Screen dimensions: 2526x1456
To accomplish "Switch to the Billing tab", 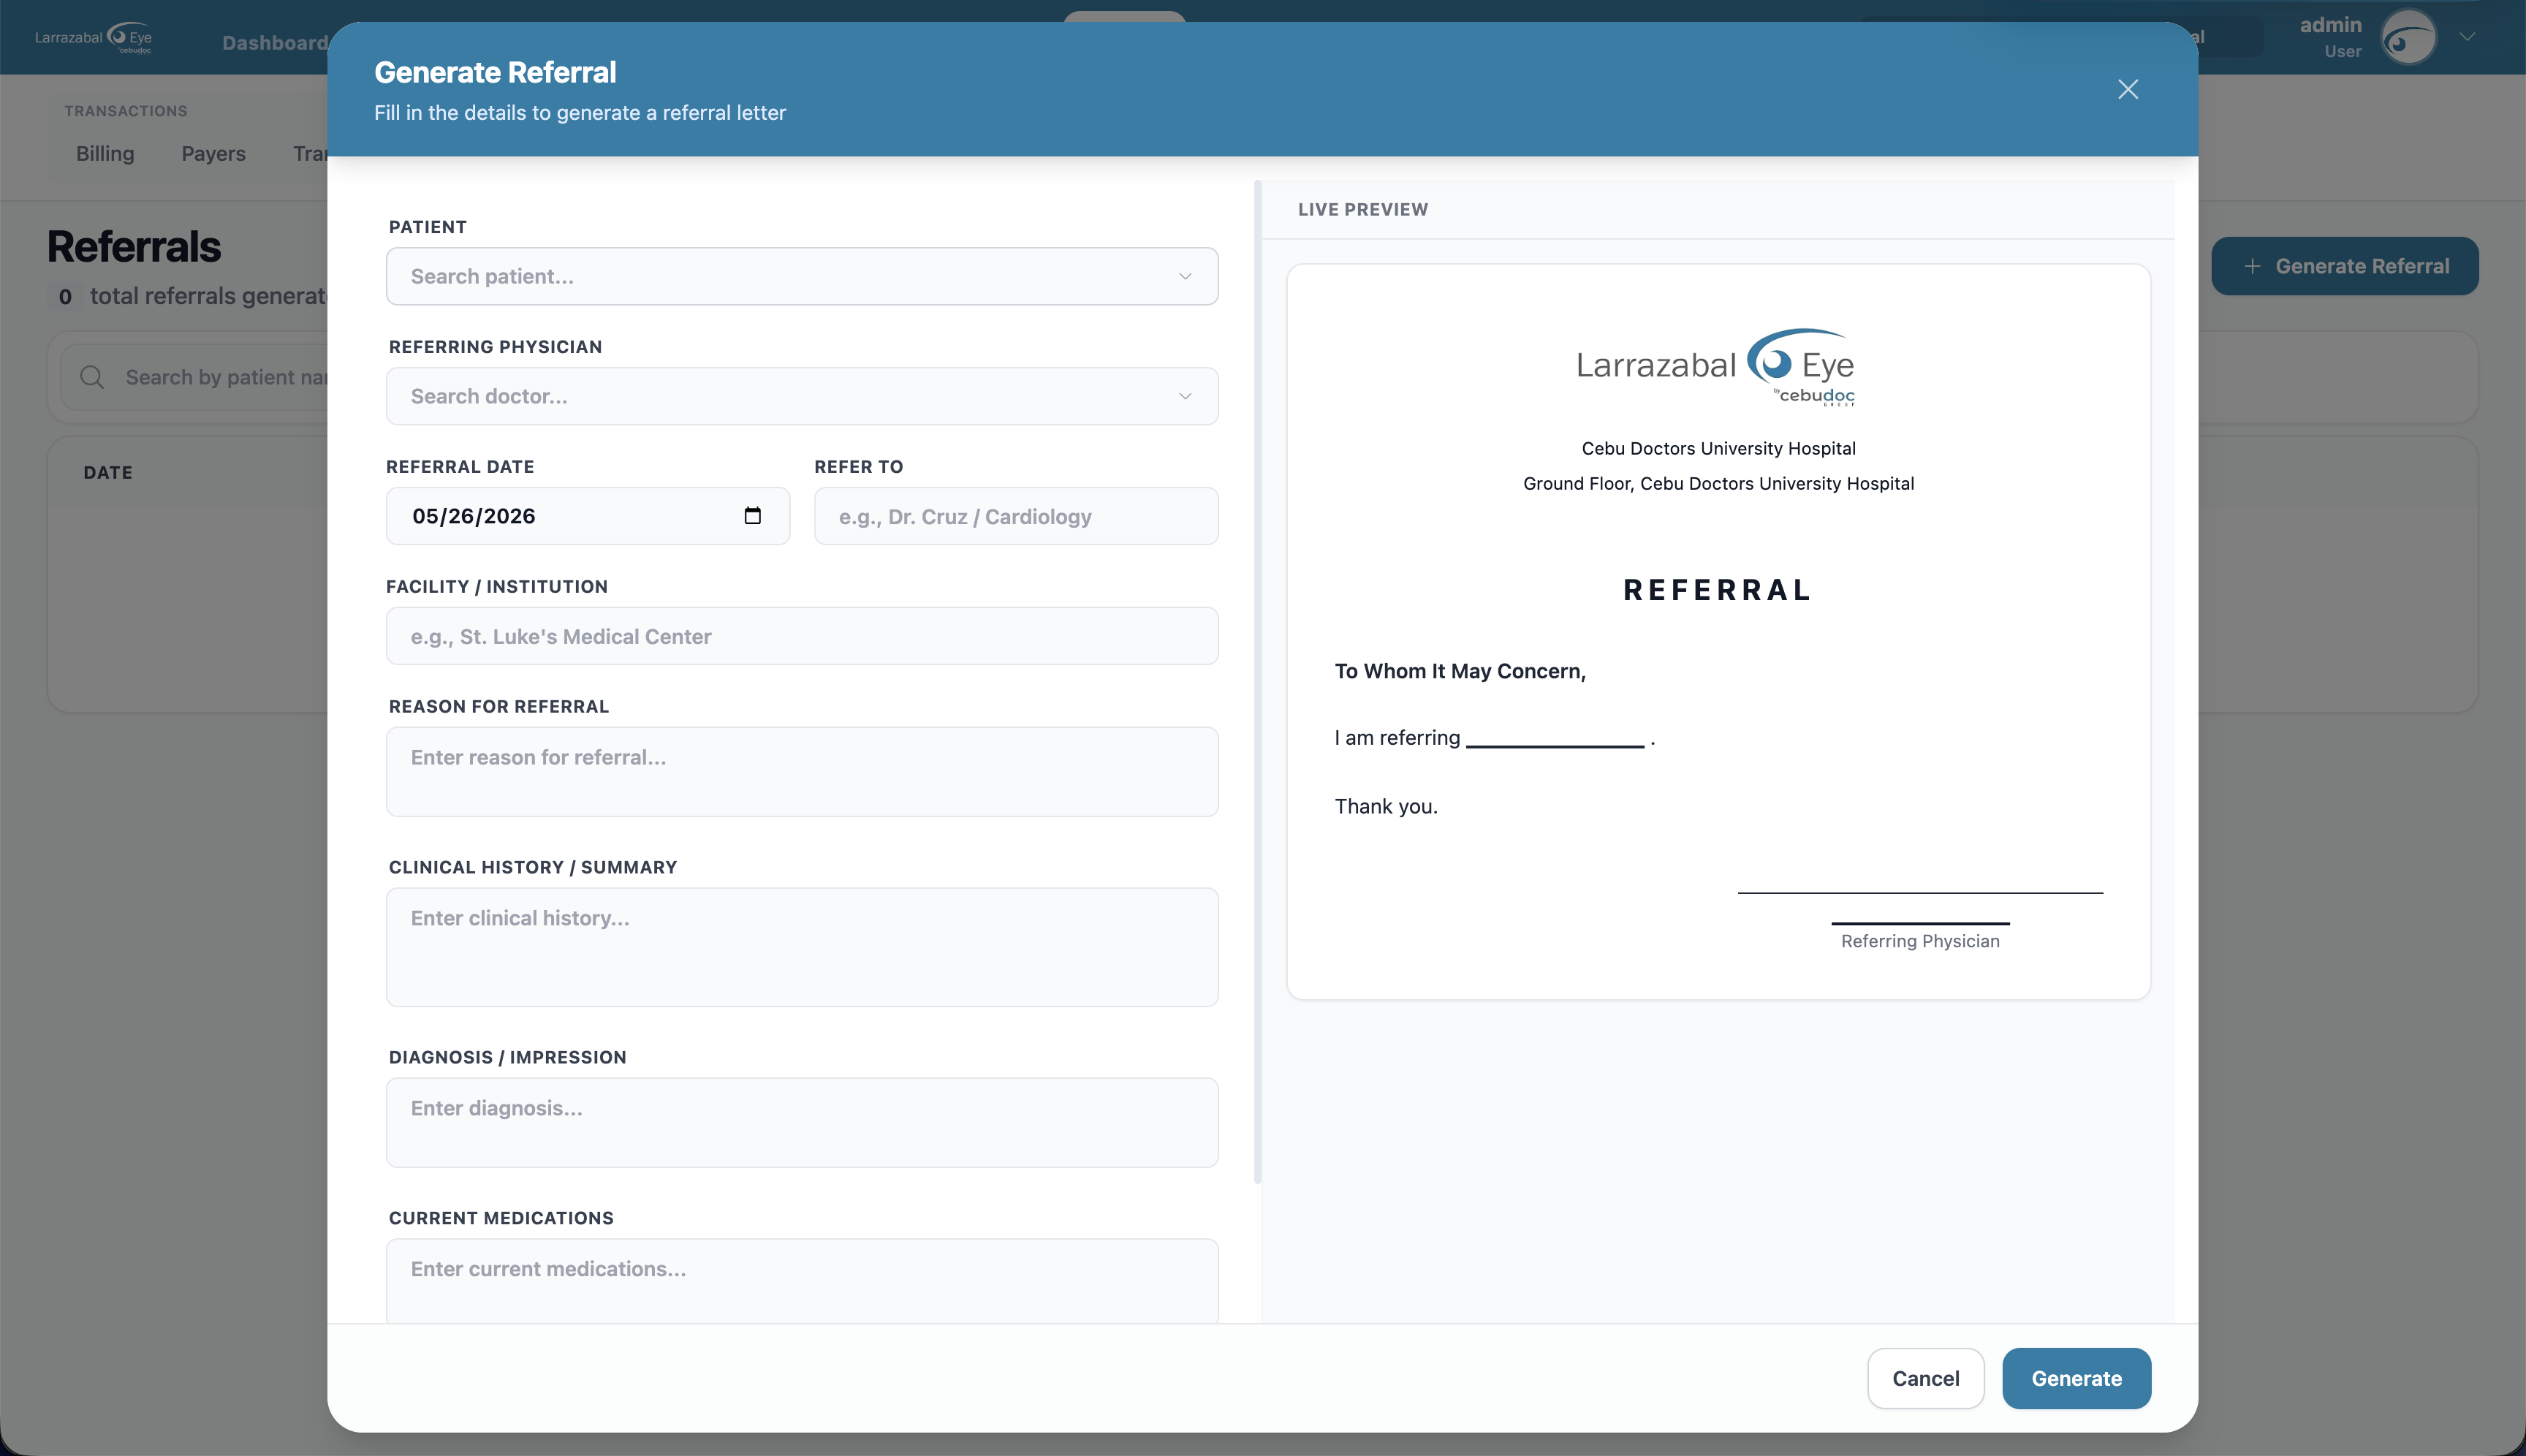I will tap(105, 153).
